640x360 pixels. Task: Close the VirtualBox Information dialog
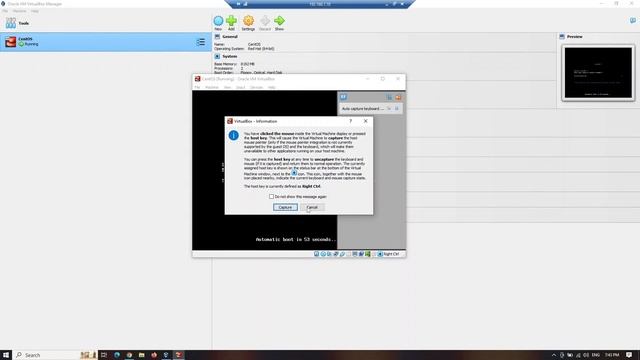pyautogui.click(x=366, y=121)
